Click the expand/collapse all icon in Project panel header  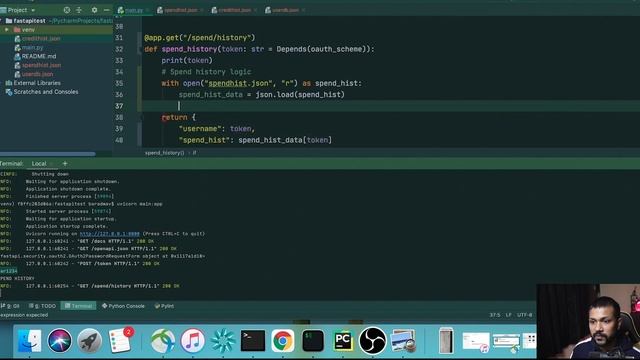tap(79, 10)
